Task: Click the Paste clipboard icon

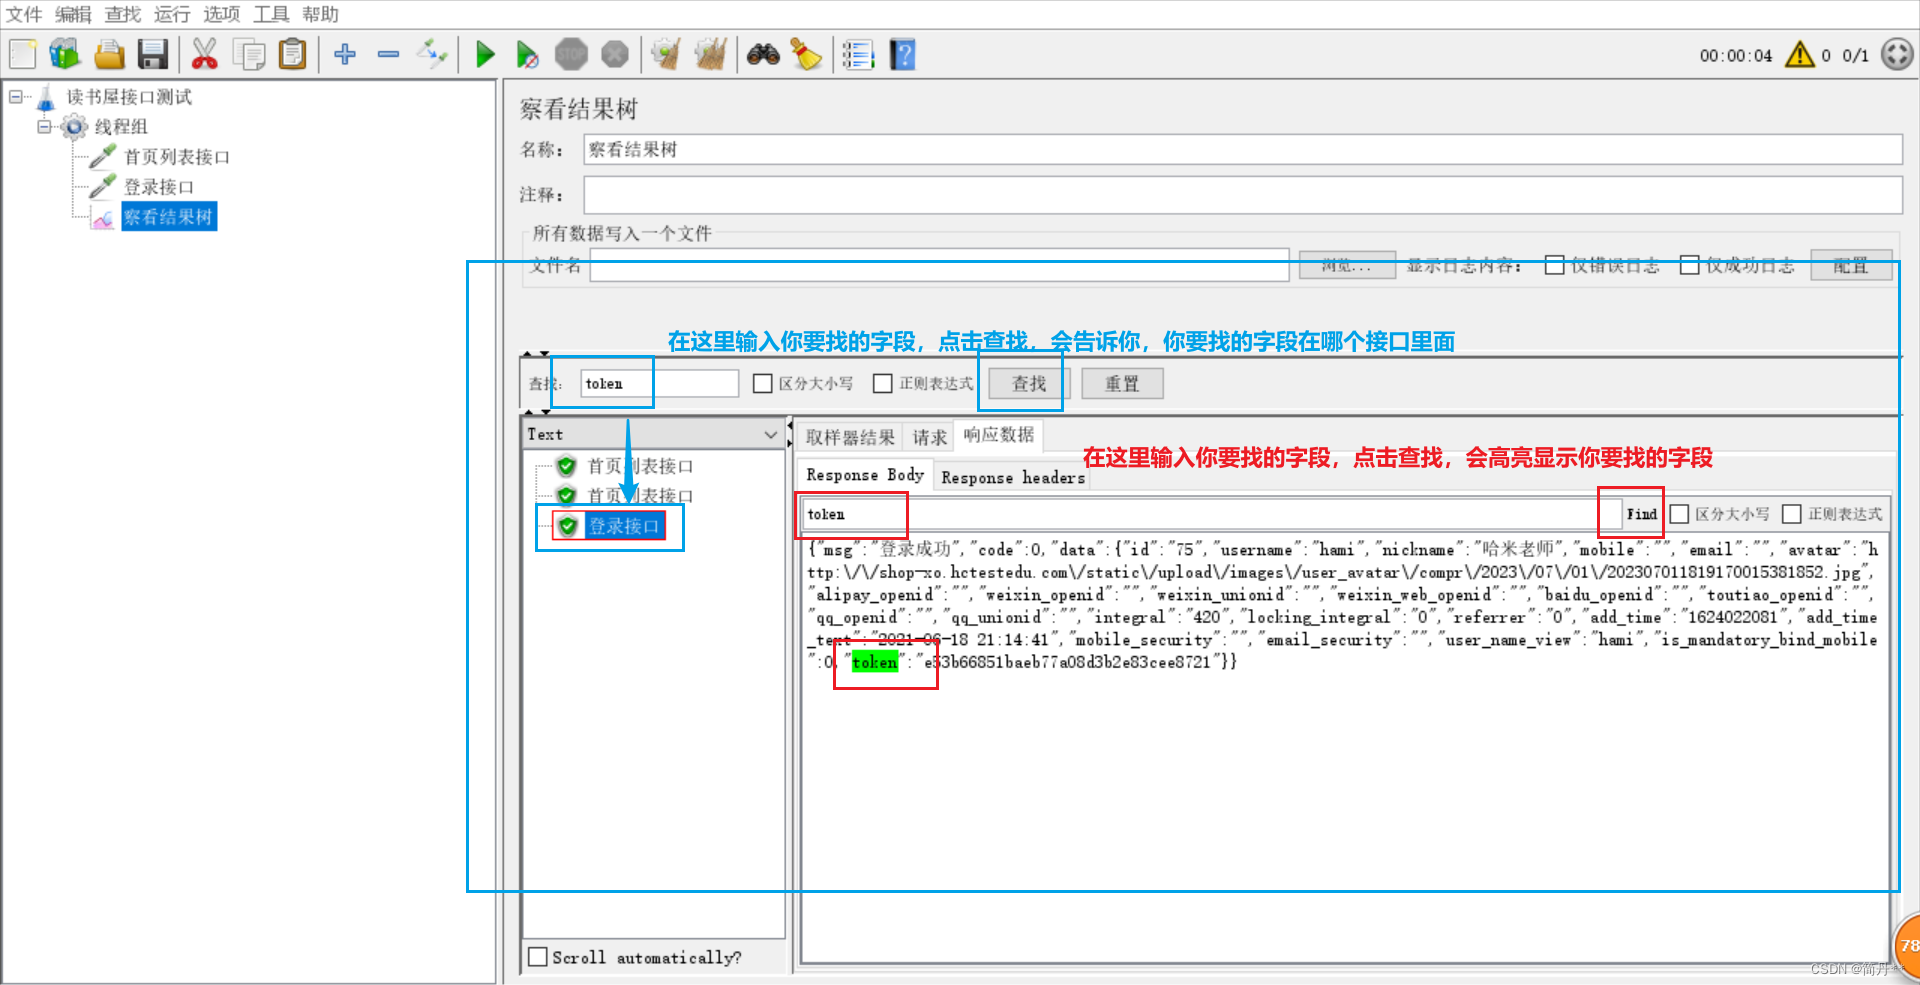Action: pyautogui.click(x=292, y=54)
